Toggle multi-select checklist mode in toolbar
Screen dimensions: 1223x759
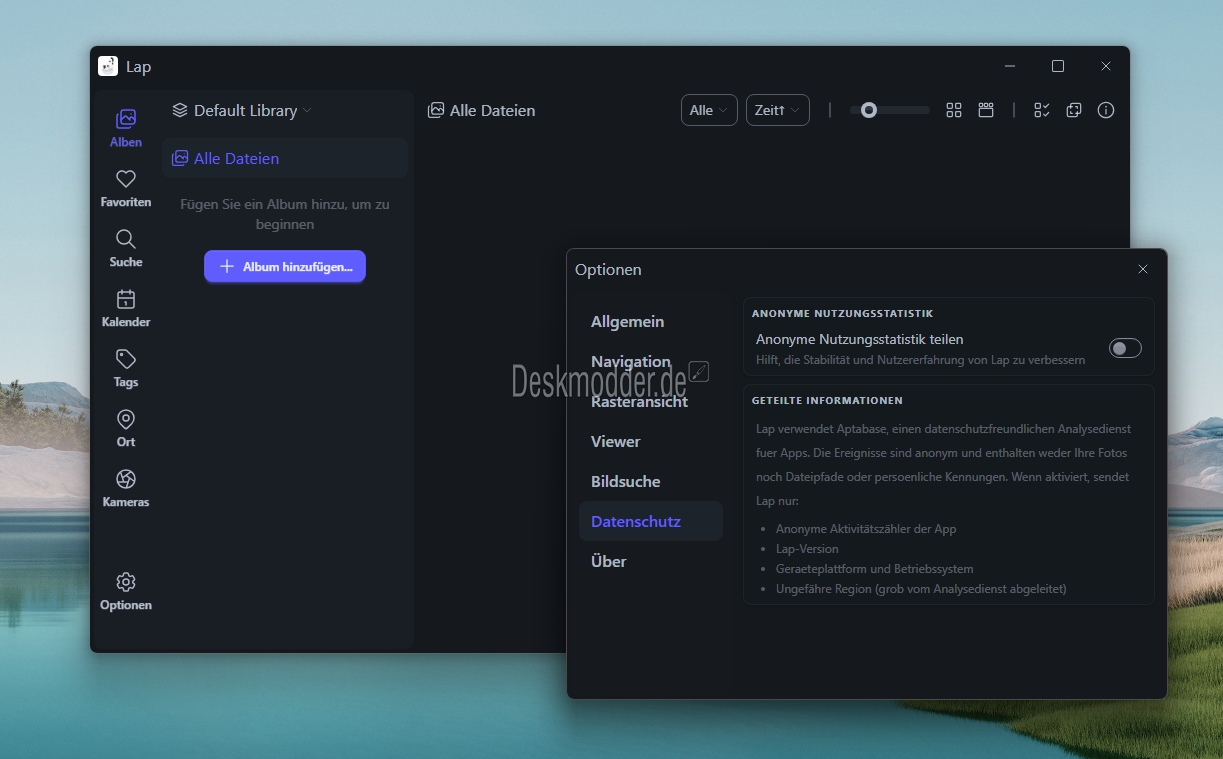point(1041,110)
